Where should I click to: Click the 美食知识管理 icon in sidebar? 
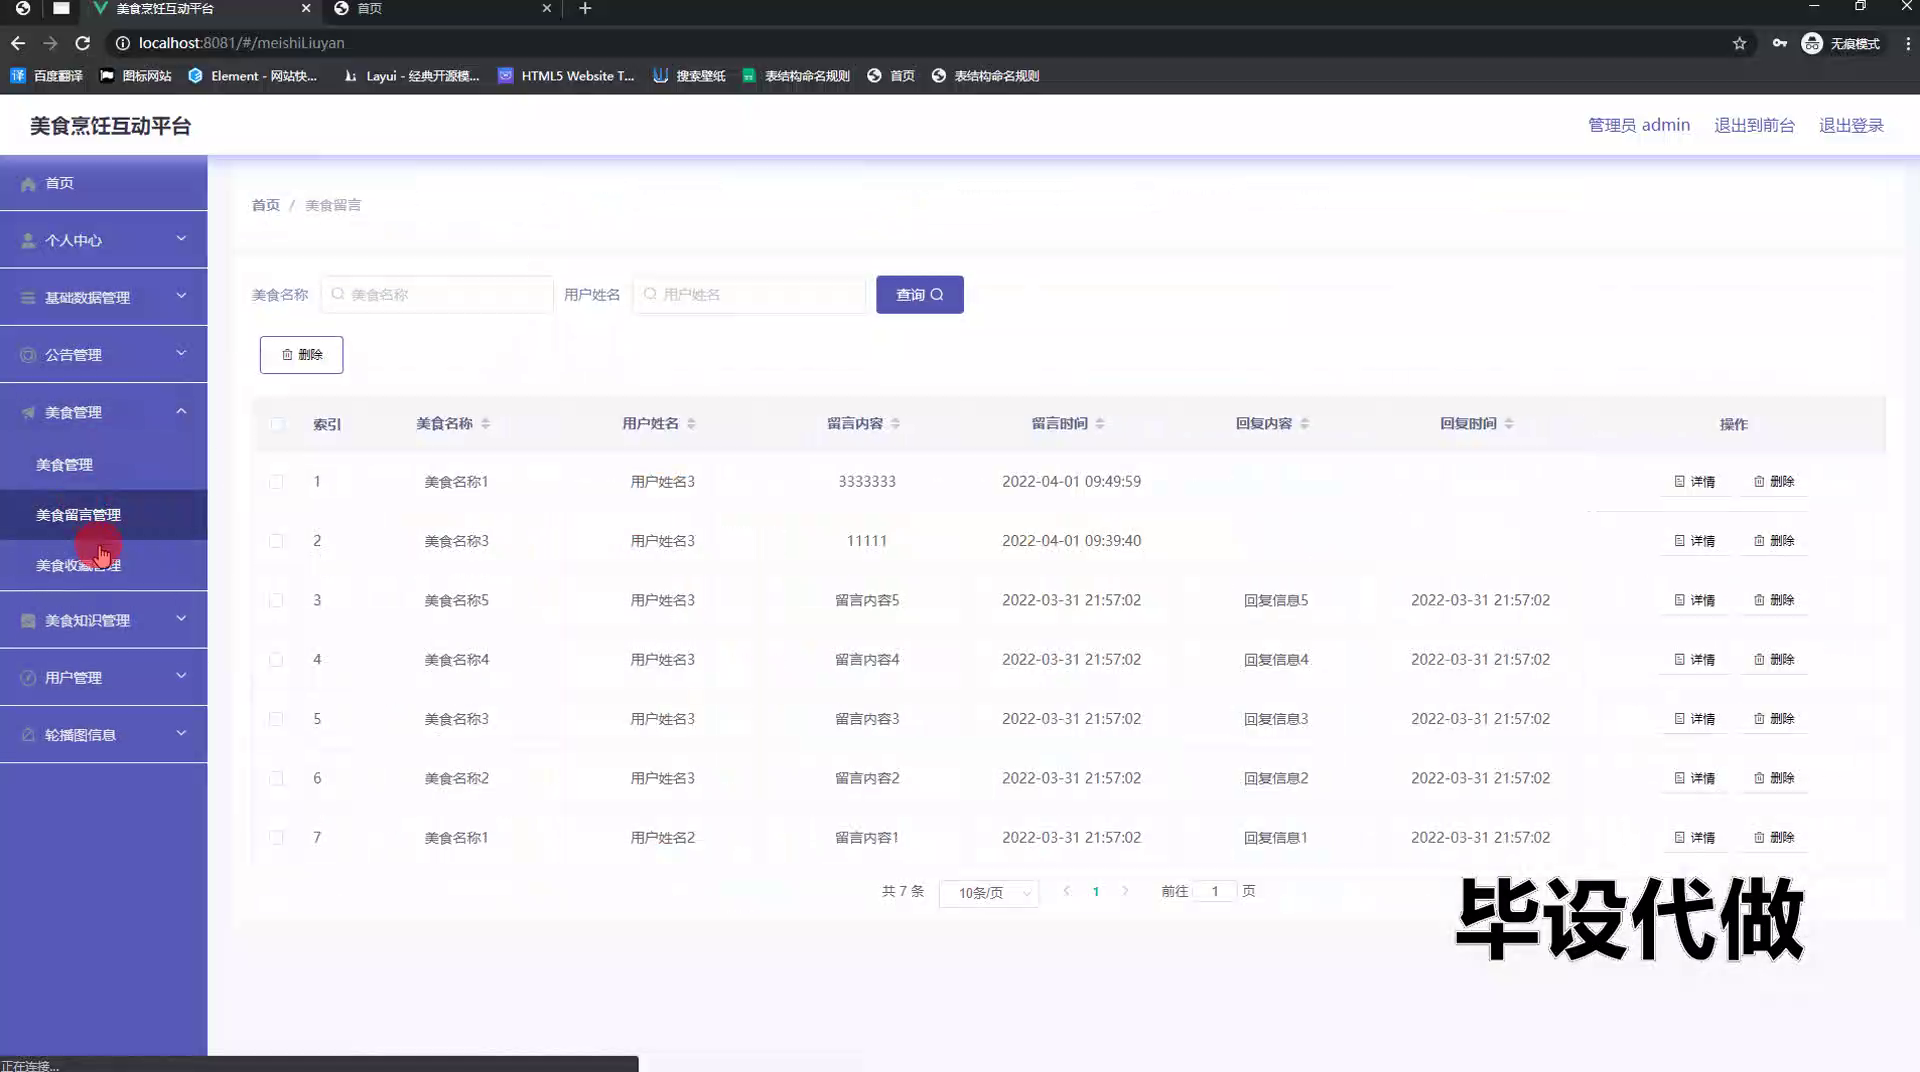coord(28,620)
